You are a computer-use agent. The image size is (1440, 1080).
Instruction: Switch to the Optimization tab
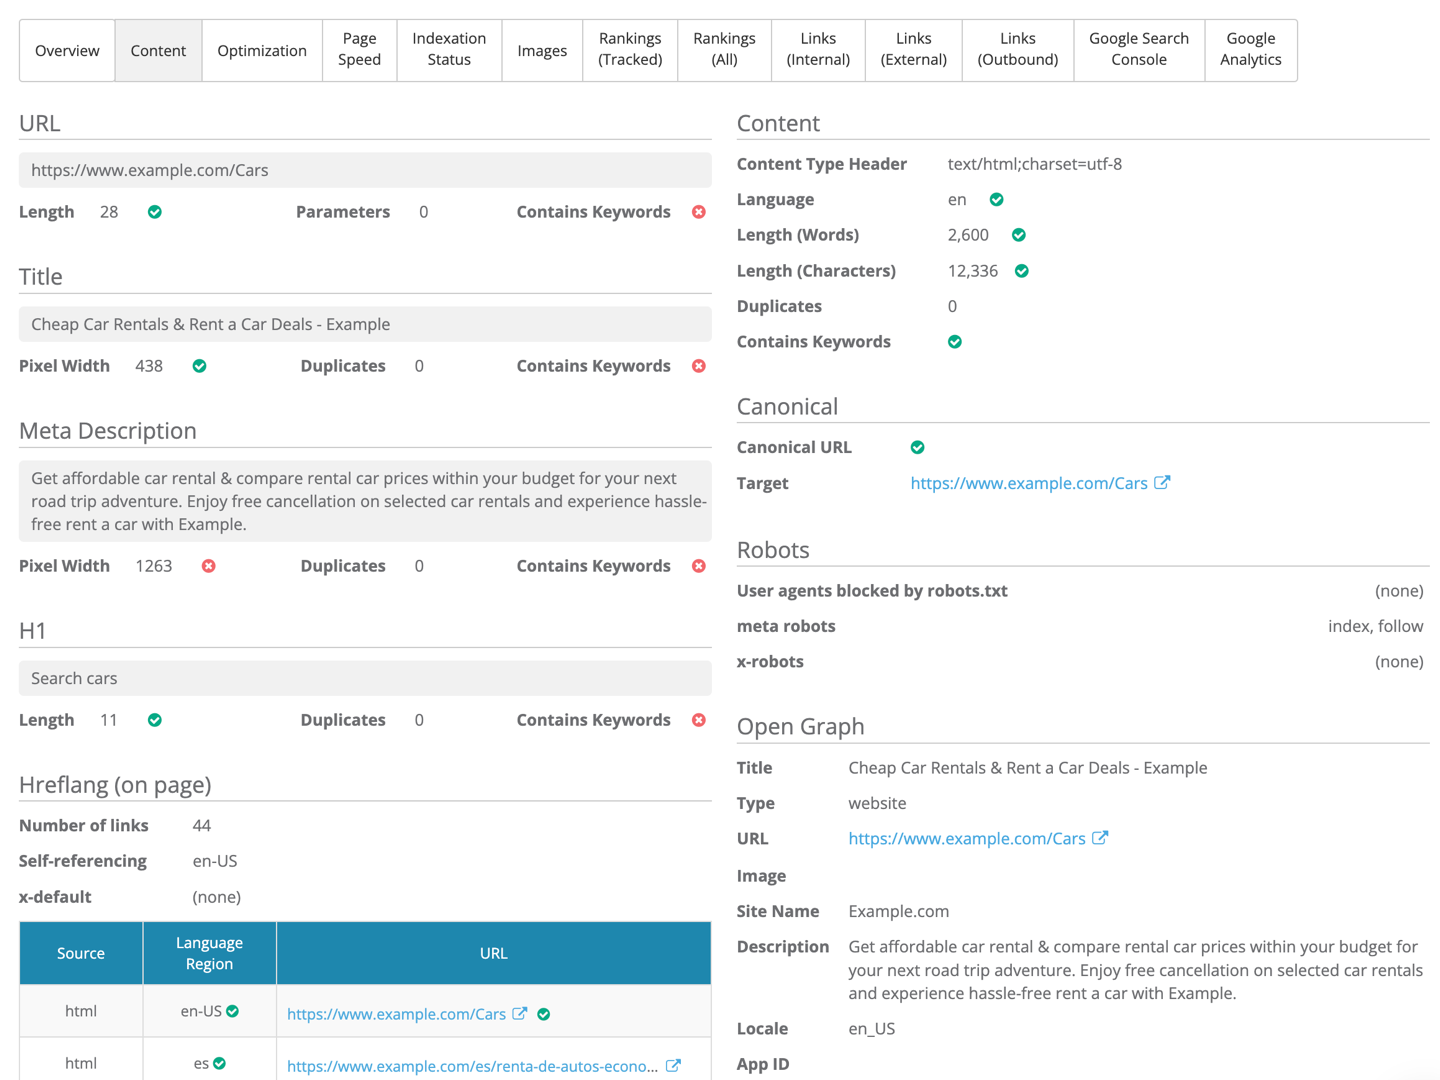(262, 50)
